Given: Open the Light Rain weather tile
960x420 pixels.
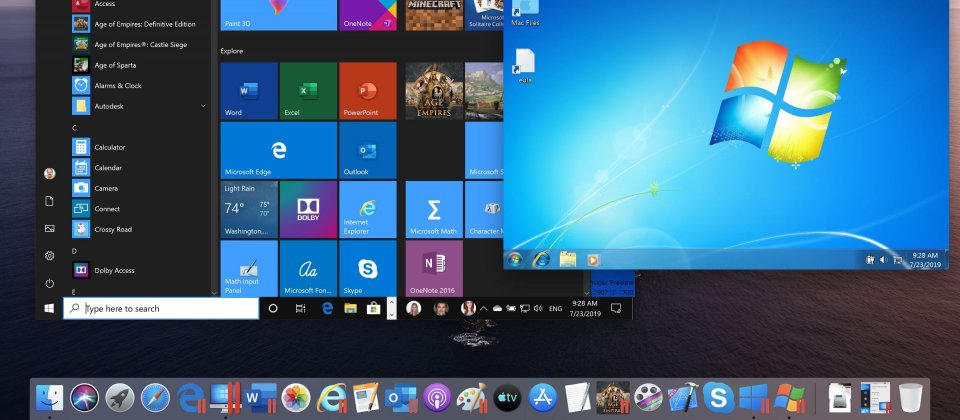Looking at the screenshot, I should point(249,209).
